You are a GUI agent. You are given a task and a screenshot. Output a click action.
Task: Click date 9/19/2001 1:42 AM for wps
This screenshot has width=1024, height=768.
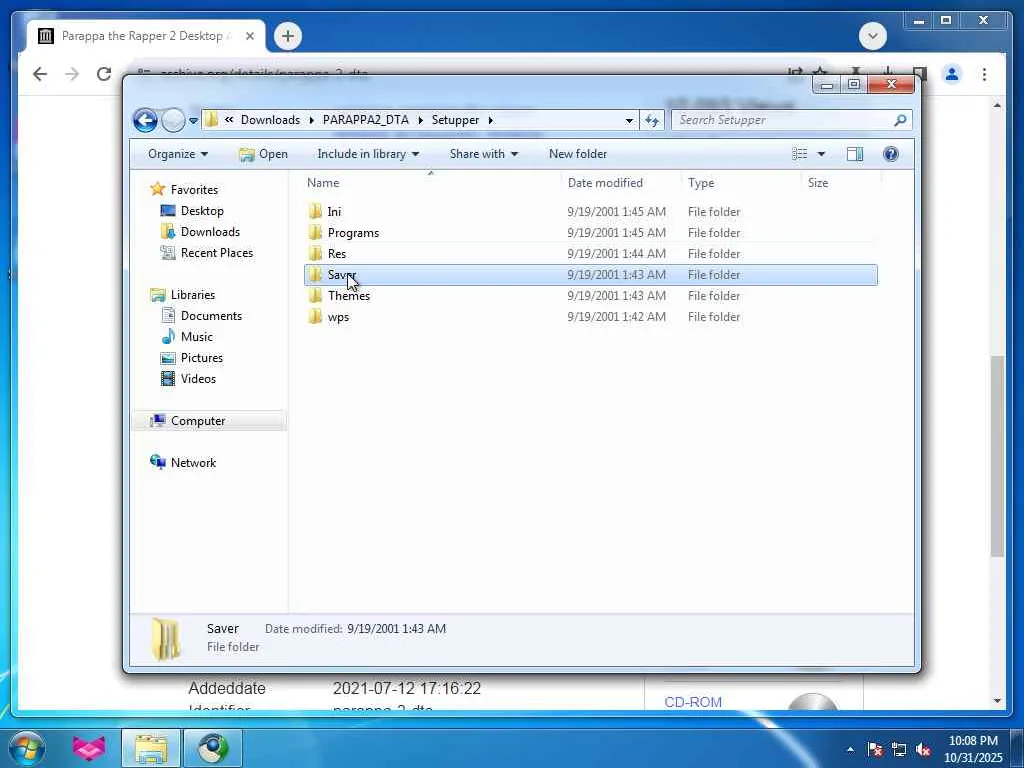point(616,317)
